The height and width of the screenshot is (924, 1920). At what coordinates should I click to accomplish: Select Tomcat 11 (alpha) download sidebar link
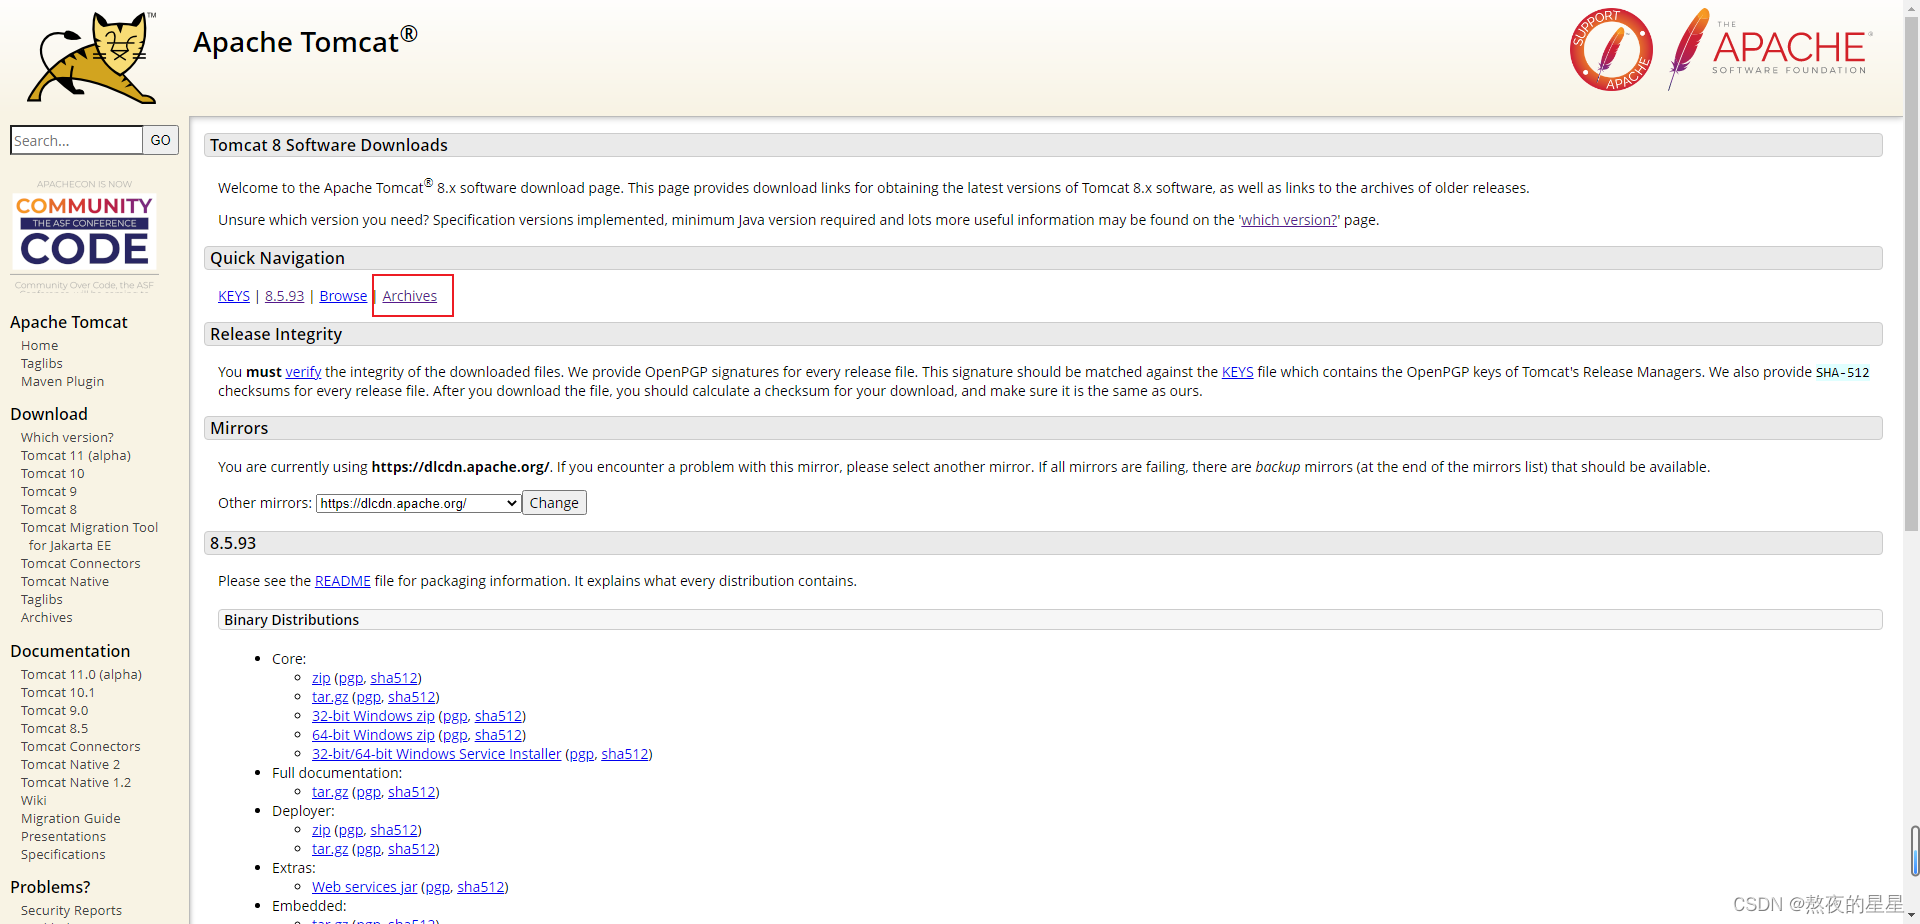pos(76,456)
